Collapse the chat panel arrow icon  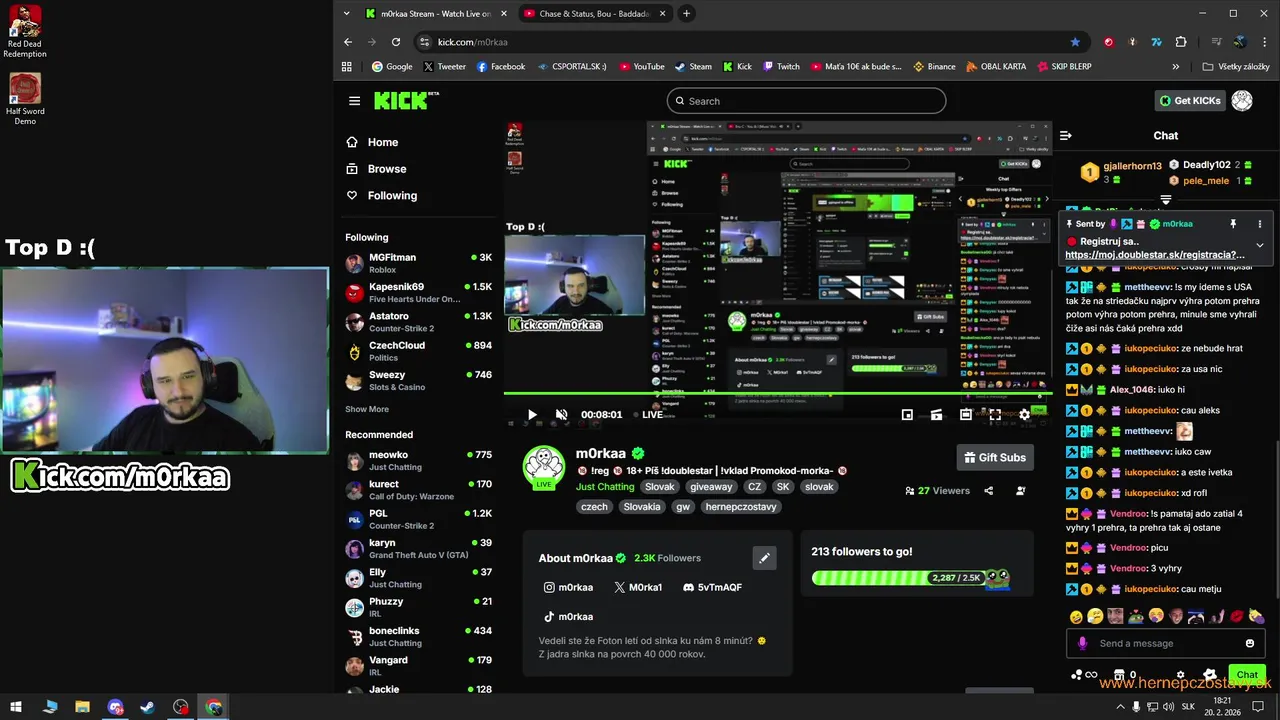point(1066,135)
